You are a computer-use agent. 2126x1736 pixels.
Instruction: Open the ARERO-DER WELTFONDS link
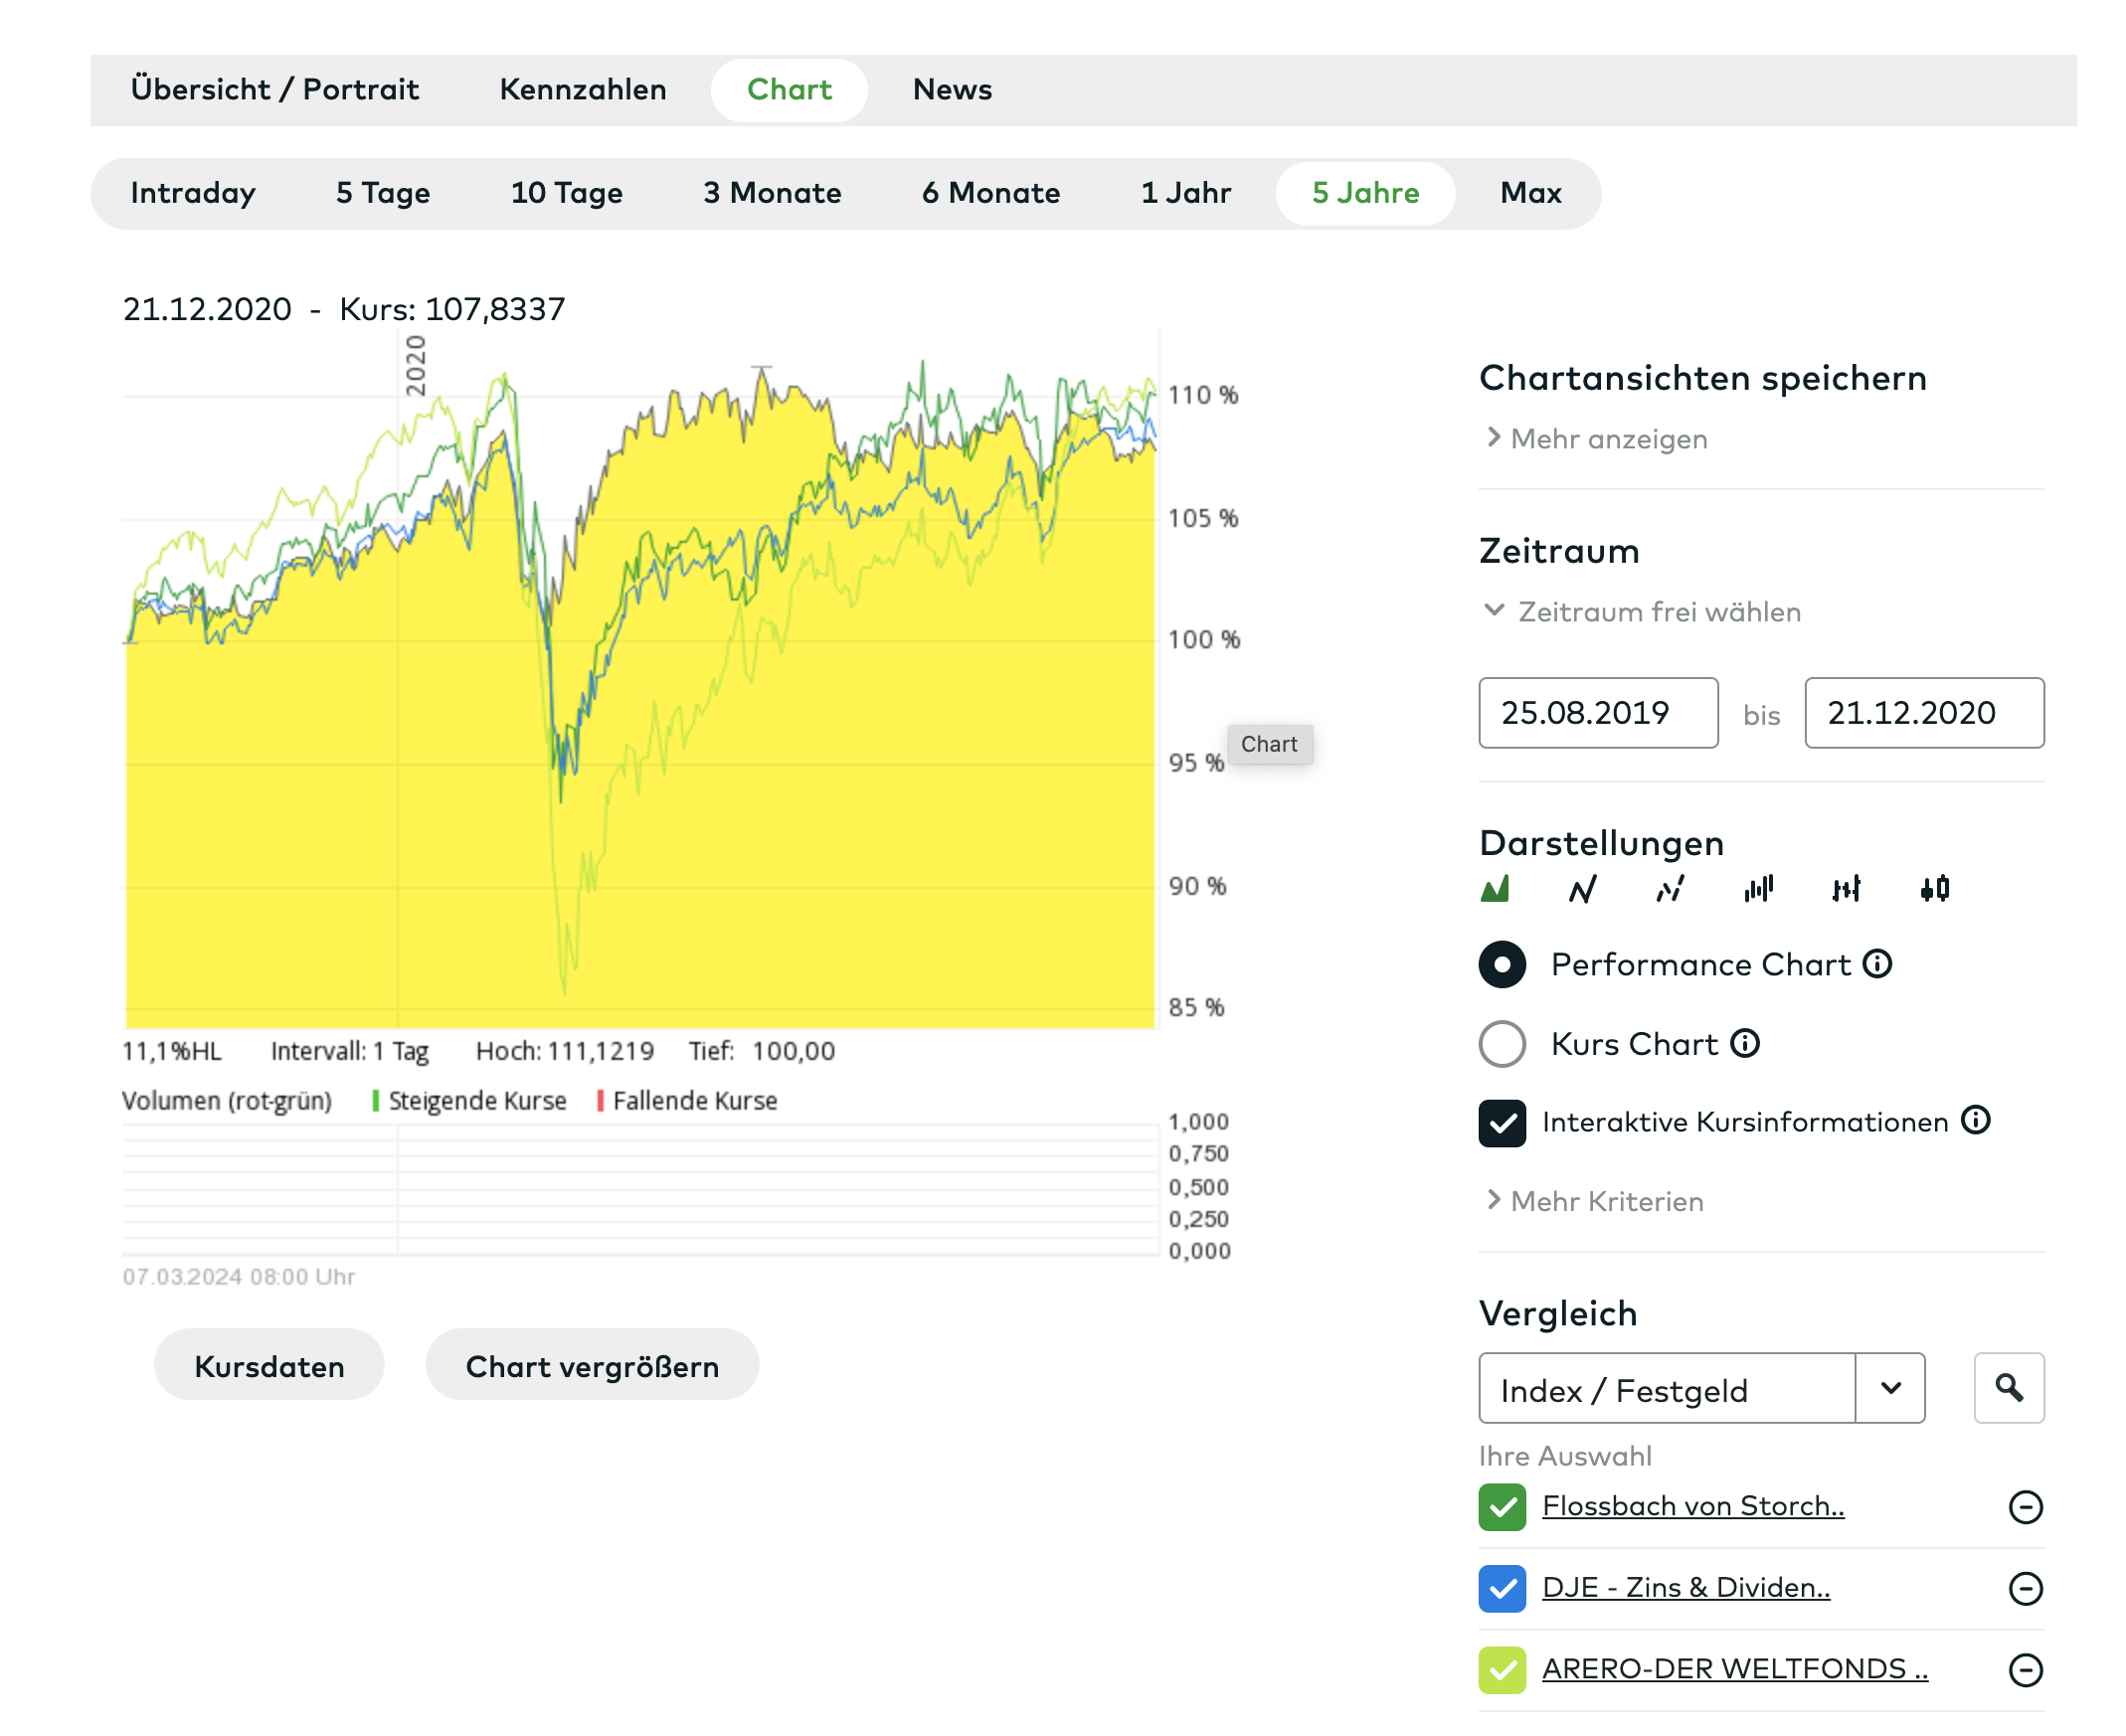coord(1734,1669)
